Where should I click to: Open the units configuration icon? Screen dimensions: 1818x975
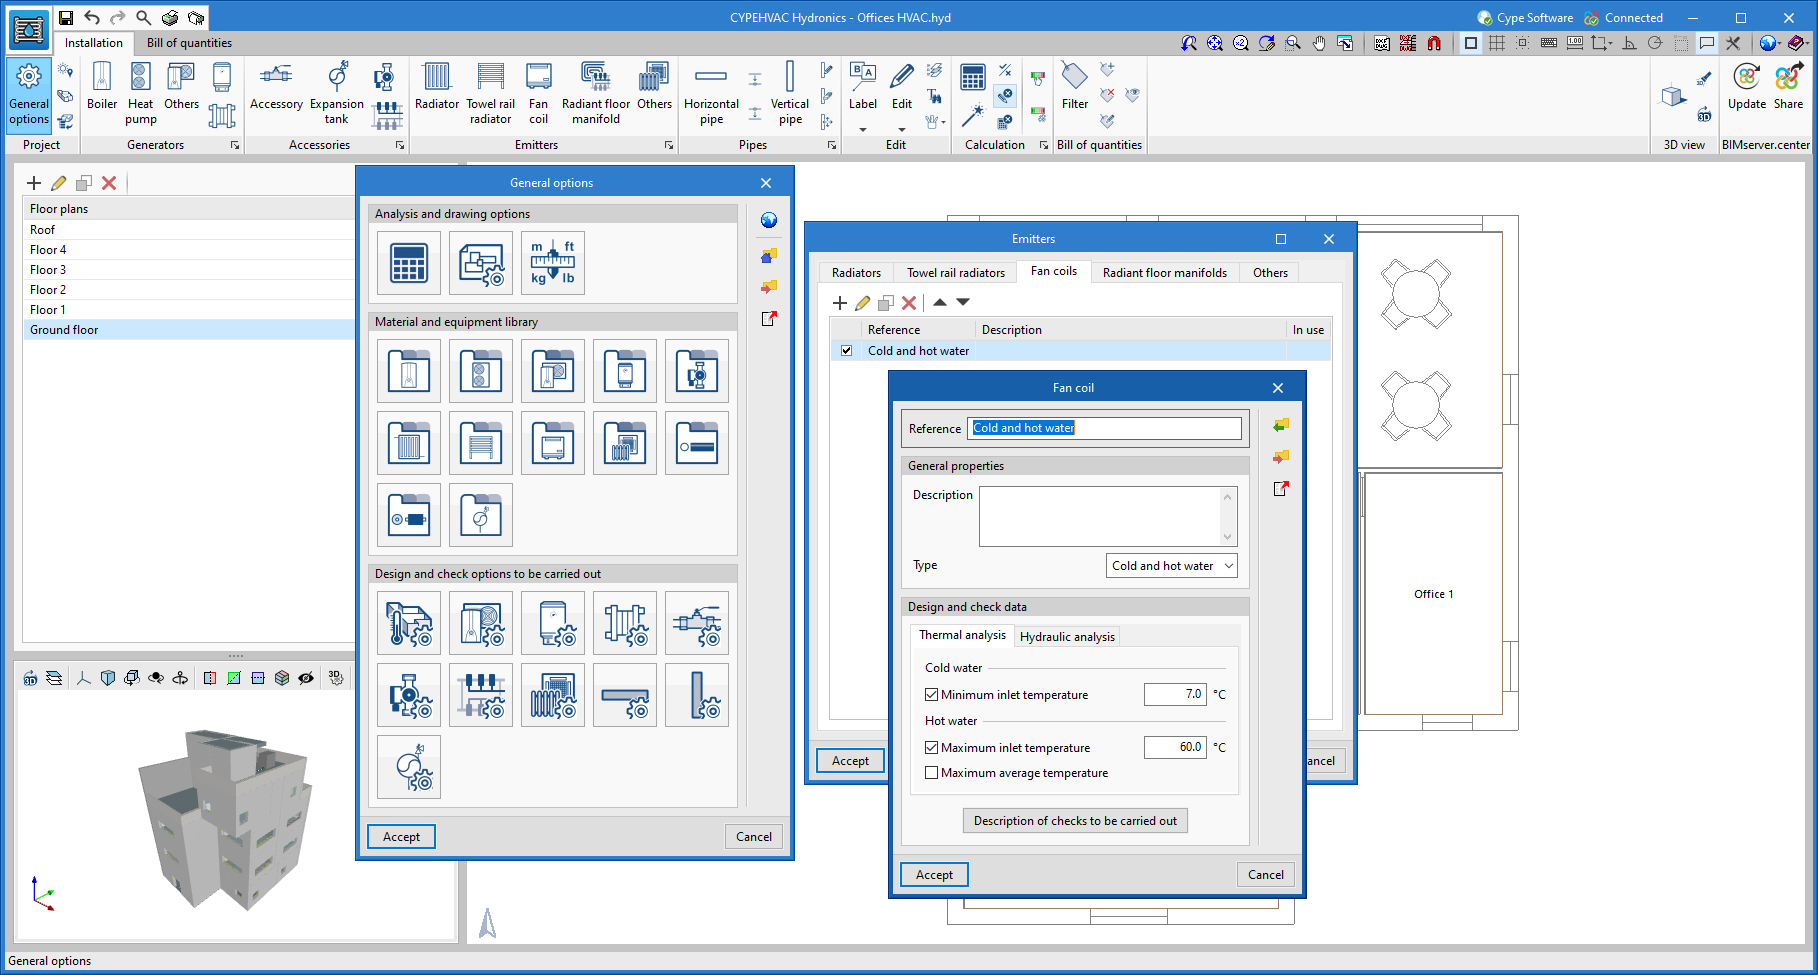(x=553, y=263)
